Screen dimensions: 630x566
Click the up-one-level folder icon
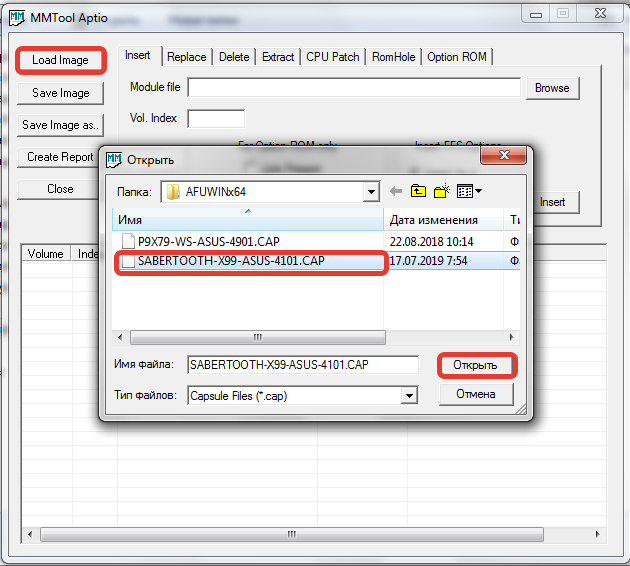tap(418, 191)
